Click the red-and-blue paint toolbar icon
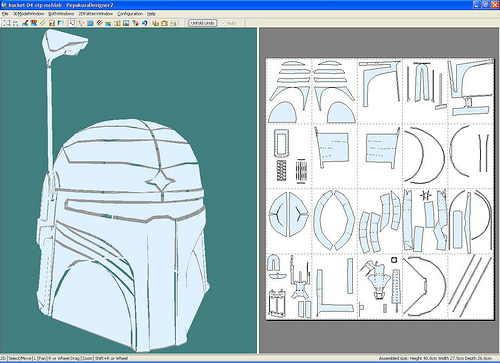The image size is (500, 363). click(x=25, y=23)
